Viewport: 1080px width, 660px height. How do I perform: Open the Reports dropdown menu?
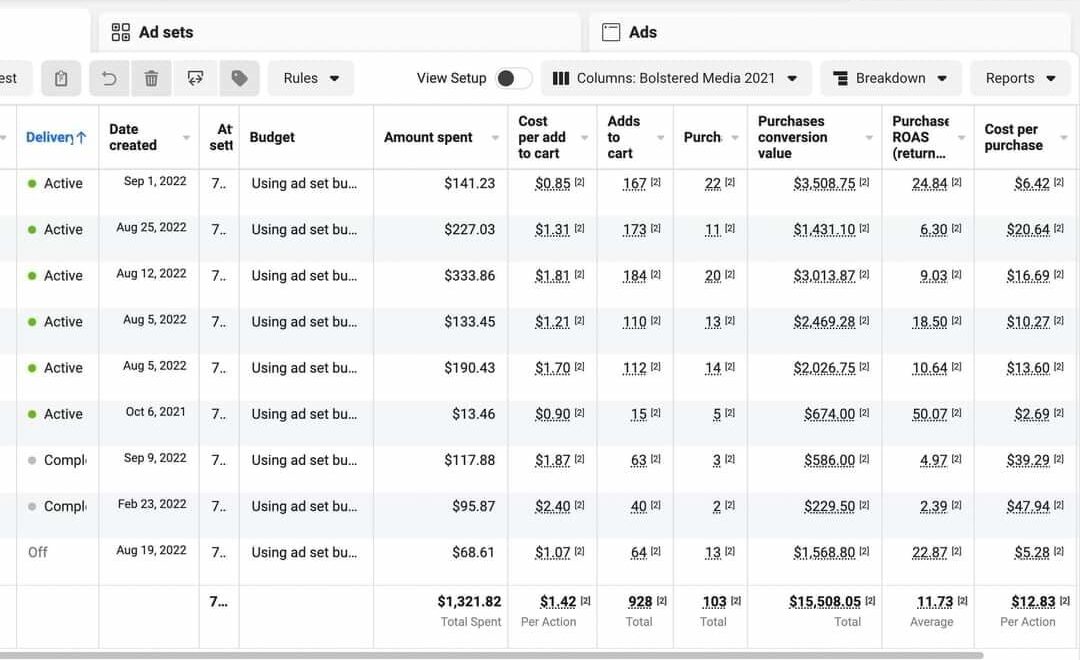tap(1020, 78)
